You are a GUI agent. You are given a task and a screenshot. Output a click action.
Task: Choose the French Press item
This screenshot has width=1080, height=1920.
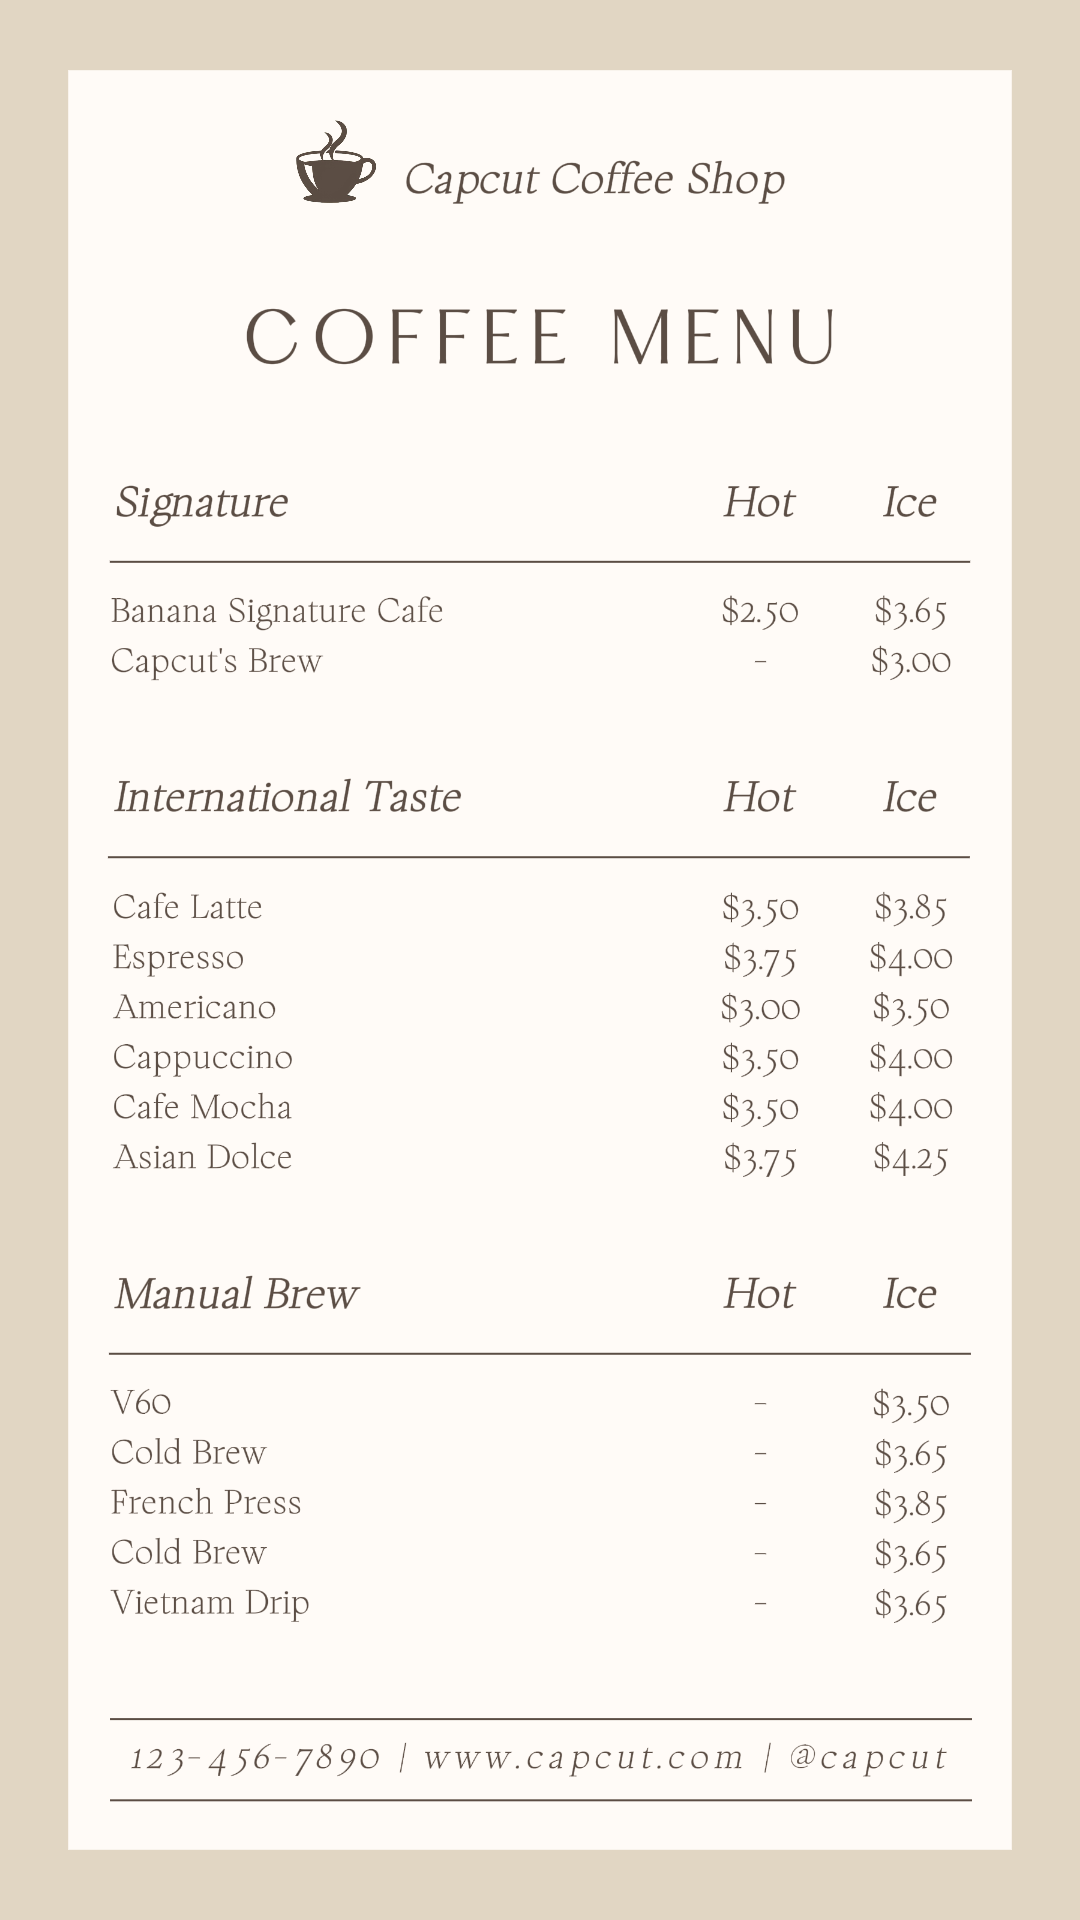click(x=206, y=1503)
